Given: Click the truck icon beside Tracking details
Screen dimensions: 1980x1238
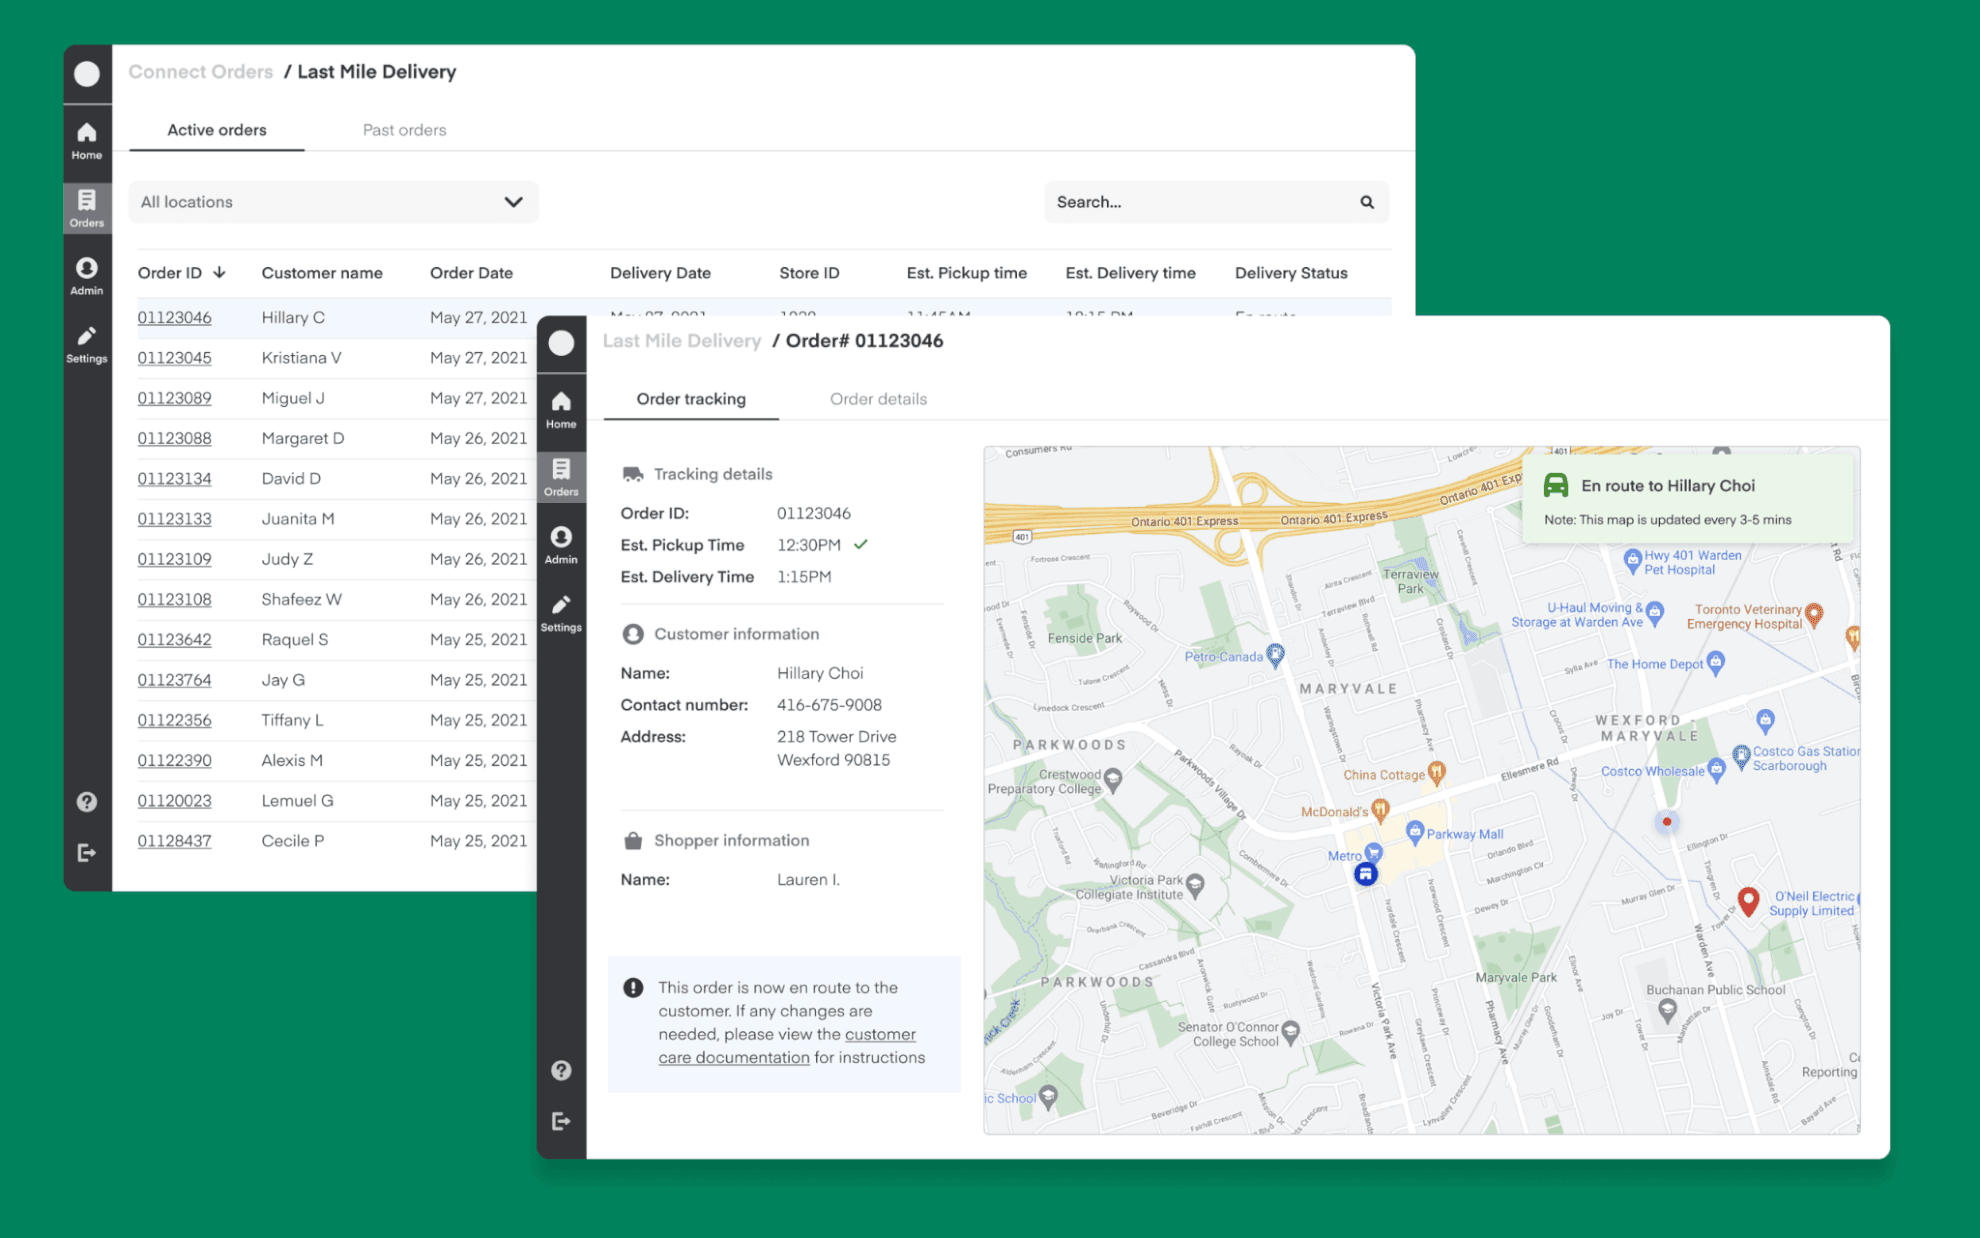Looking at the screenshot, I should [x=631, y=473].
